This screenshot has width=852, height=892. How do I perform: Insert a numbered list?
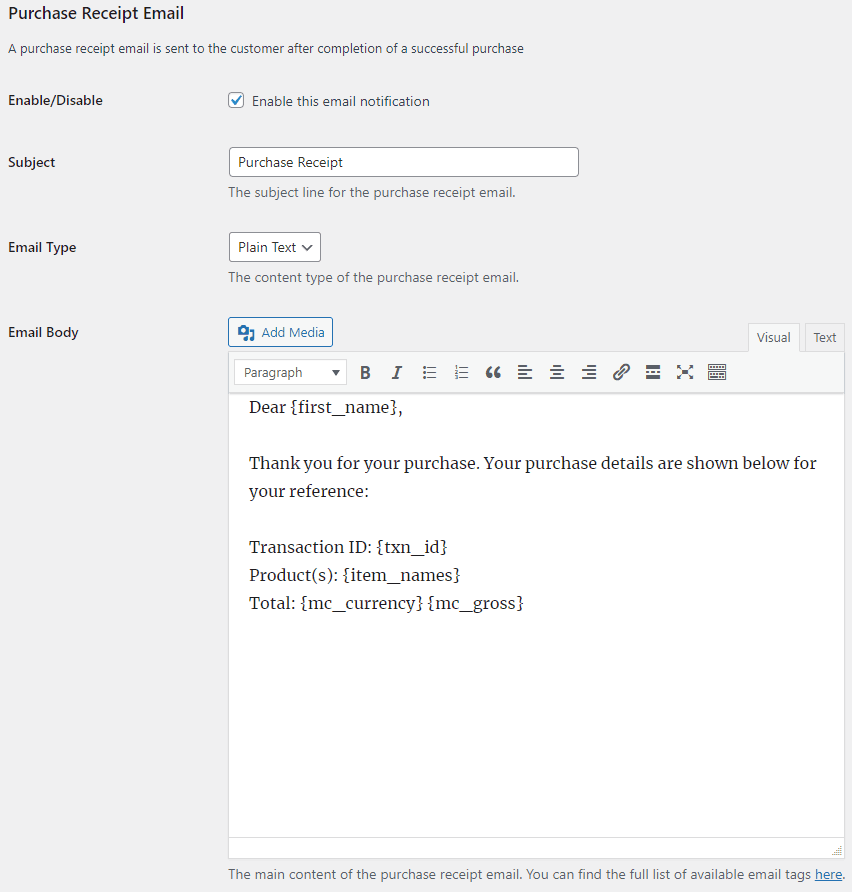461,372
